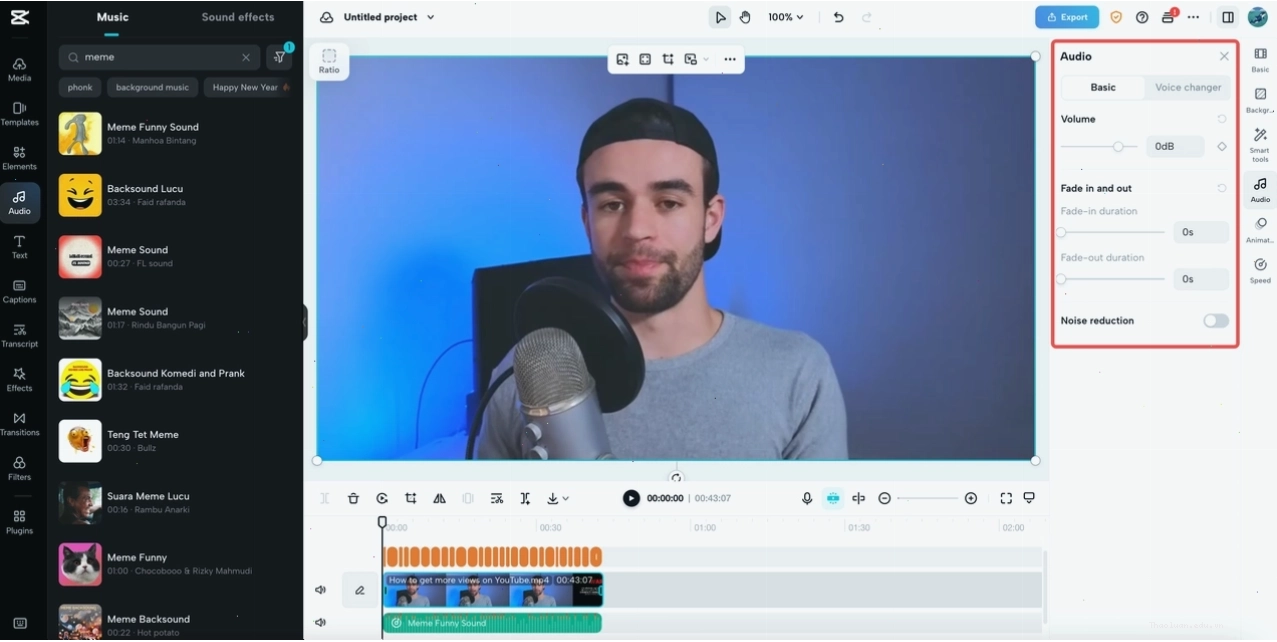Open the Transcript panel
The height and width of the screenshot is (642, 1277).
[x=19, y=335]
